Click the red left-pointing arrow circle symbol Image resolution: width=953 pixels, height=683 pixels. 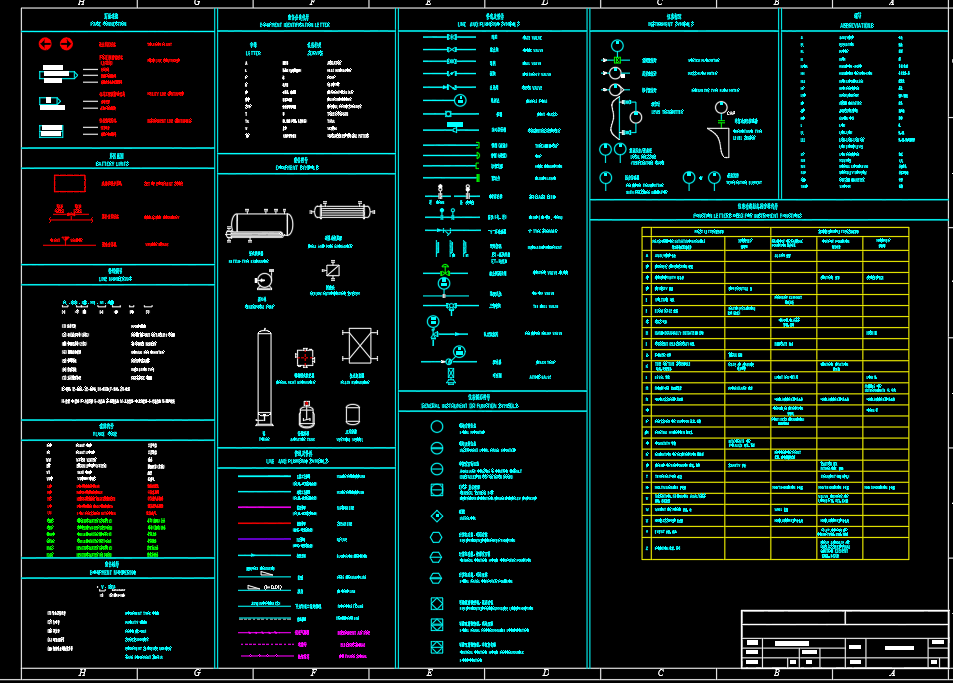(45, 44)
